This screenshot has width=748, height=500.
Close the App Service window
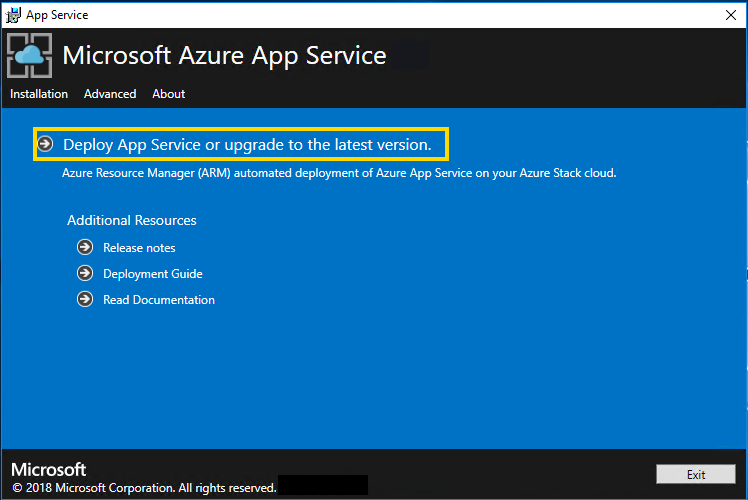[730, 15]
